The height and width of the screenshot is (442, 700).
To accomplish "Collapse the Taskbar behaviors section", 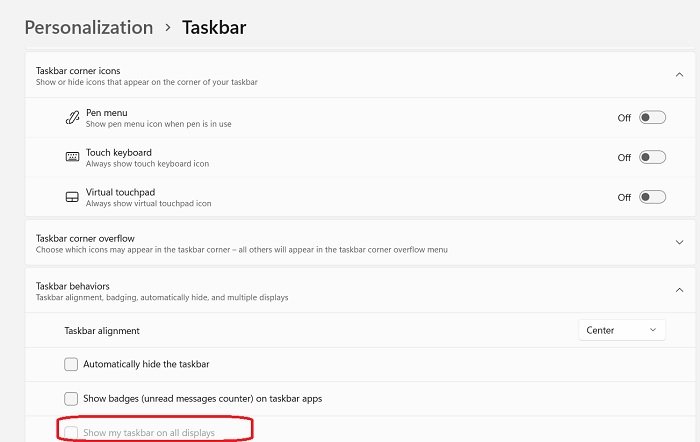I will (x=679, y=291).
